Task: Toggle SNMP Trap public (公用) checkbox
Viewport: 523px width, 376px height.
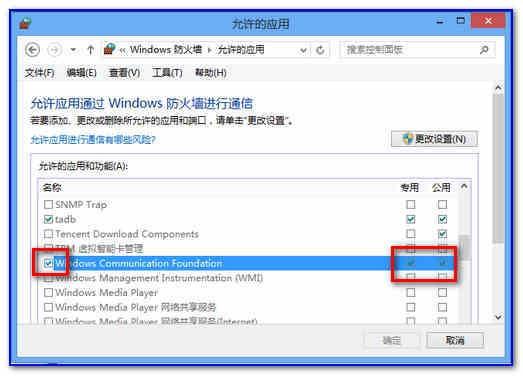Action: coord(443,204)
